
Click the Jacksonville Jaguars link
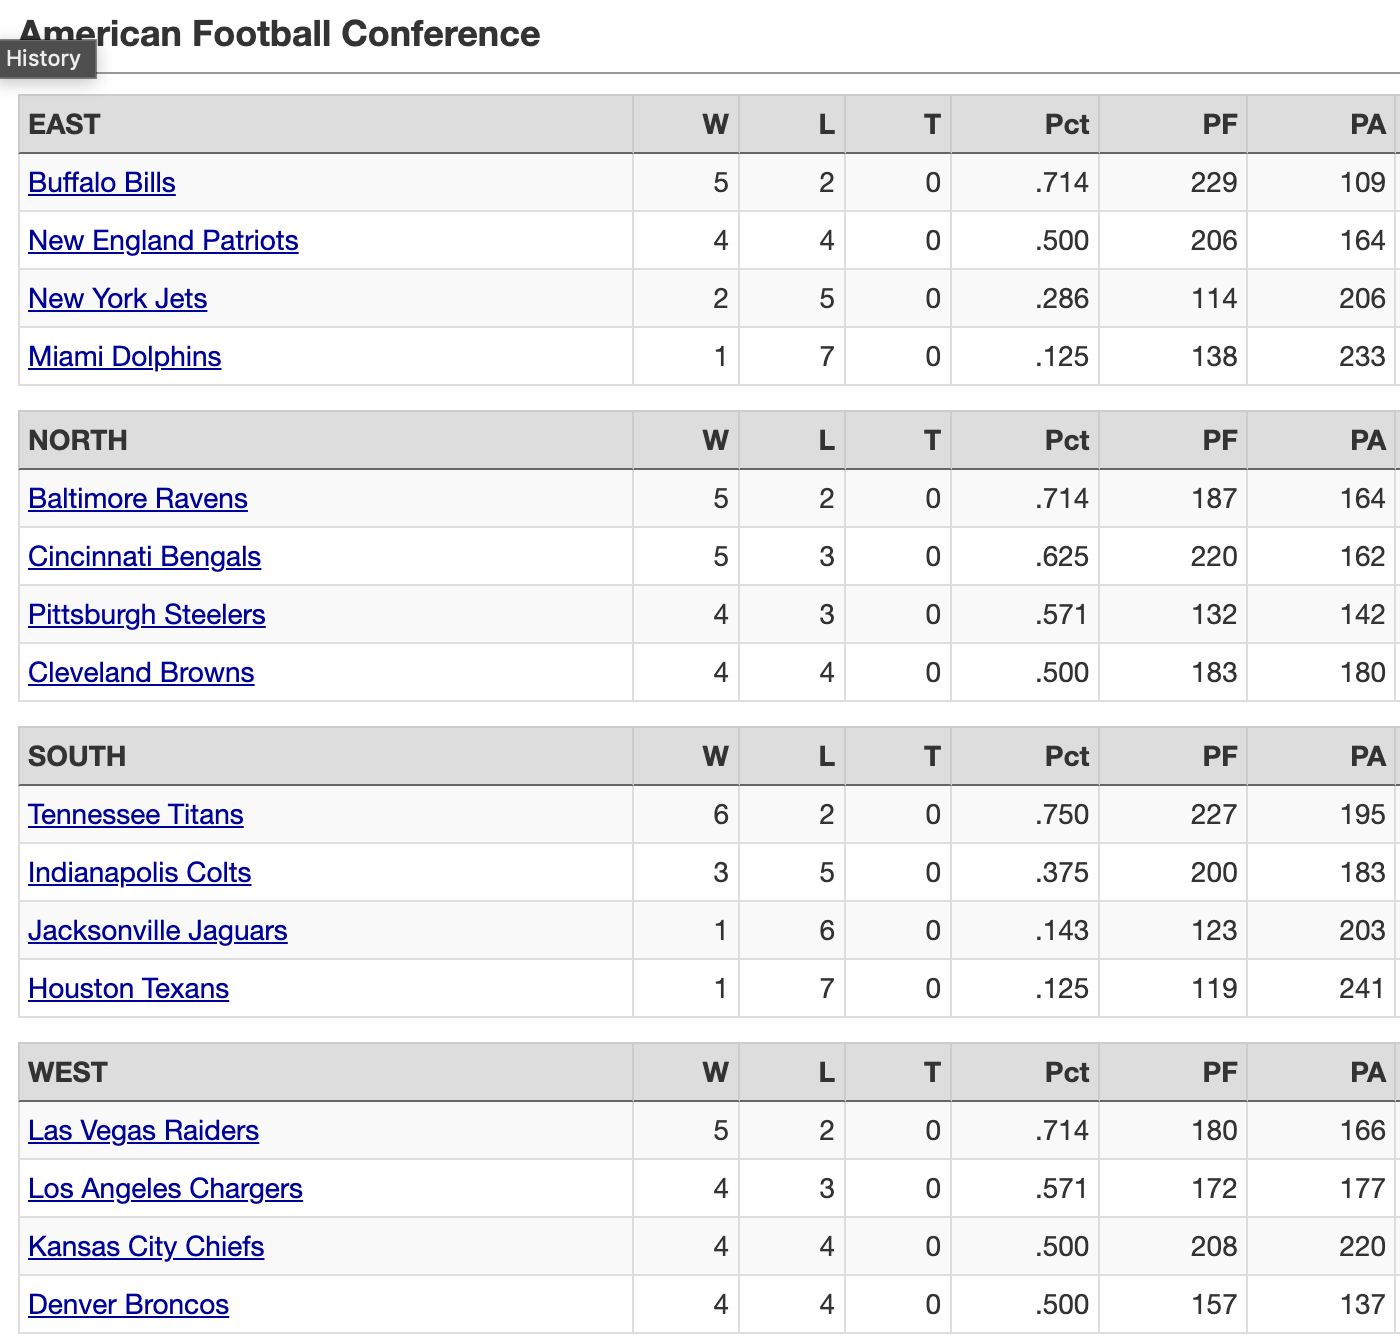coord(158,931)
